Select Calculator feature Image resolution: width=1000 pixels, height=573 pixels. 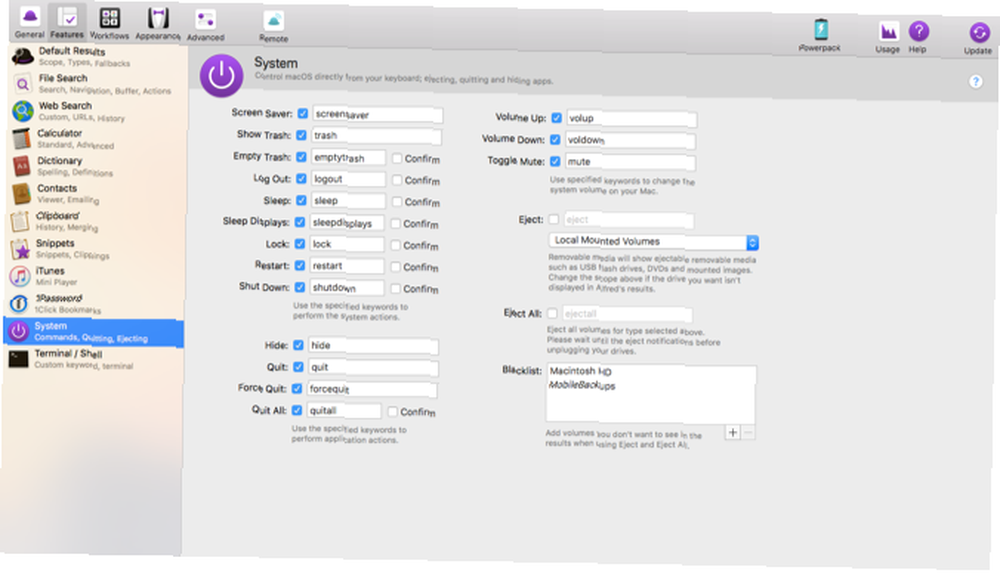coord(96,139)
